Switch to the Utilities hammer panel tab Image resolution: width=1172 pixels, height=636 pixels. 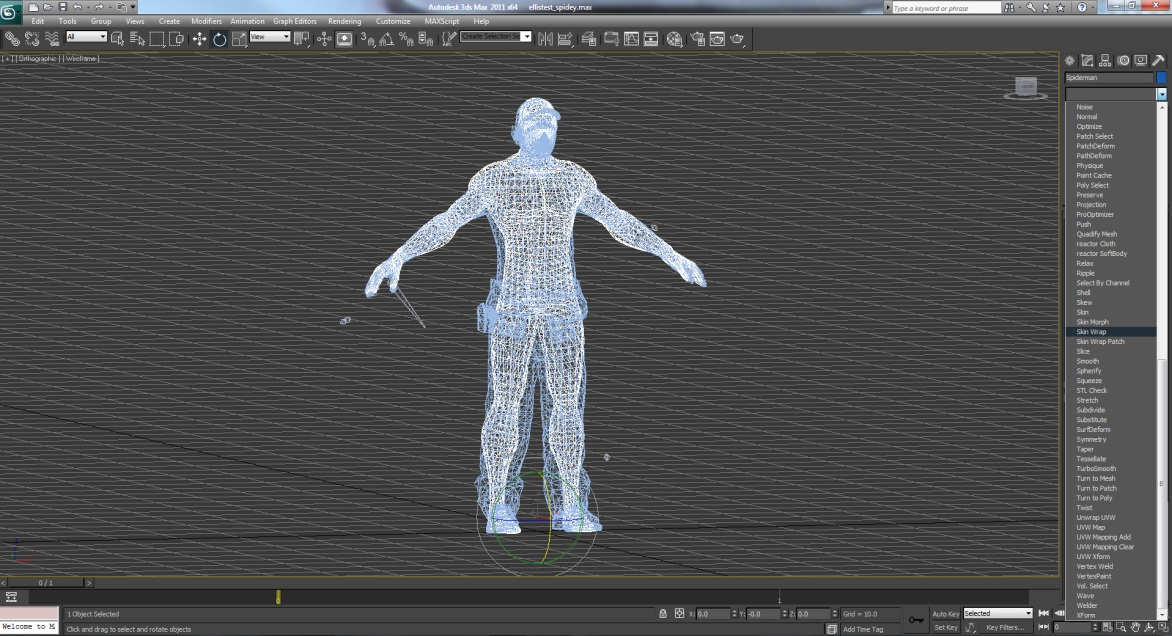click(x=1159, y=61)
